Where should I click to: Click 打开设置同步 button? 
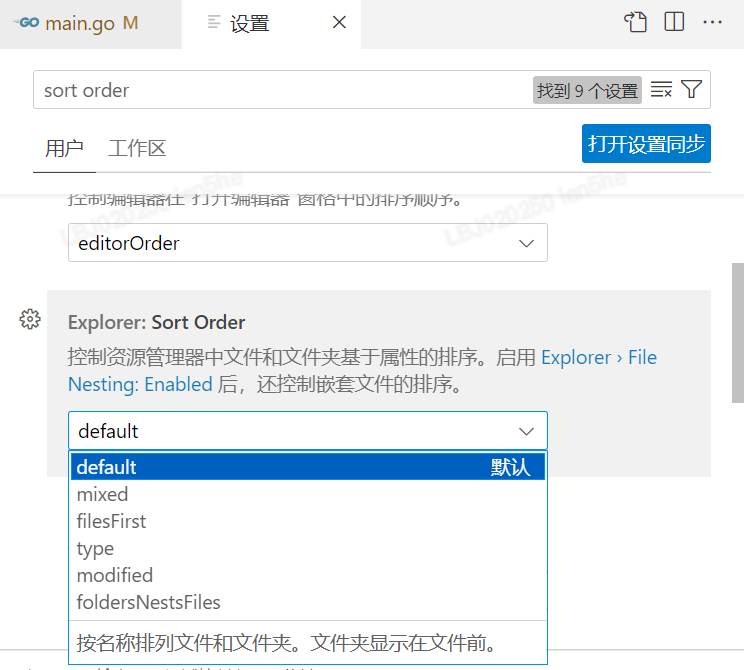(646, 143)
